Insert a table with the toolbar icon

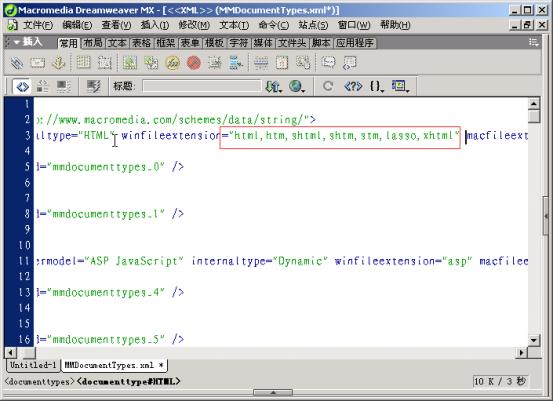[x=84, y=63]
